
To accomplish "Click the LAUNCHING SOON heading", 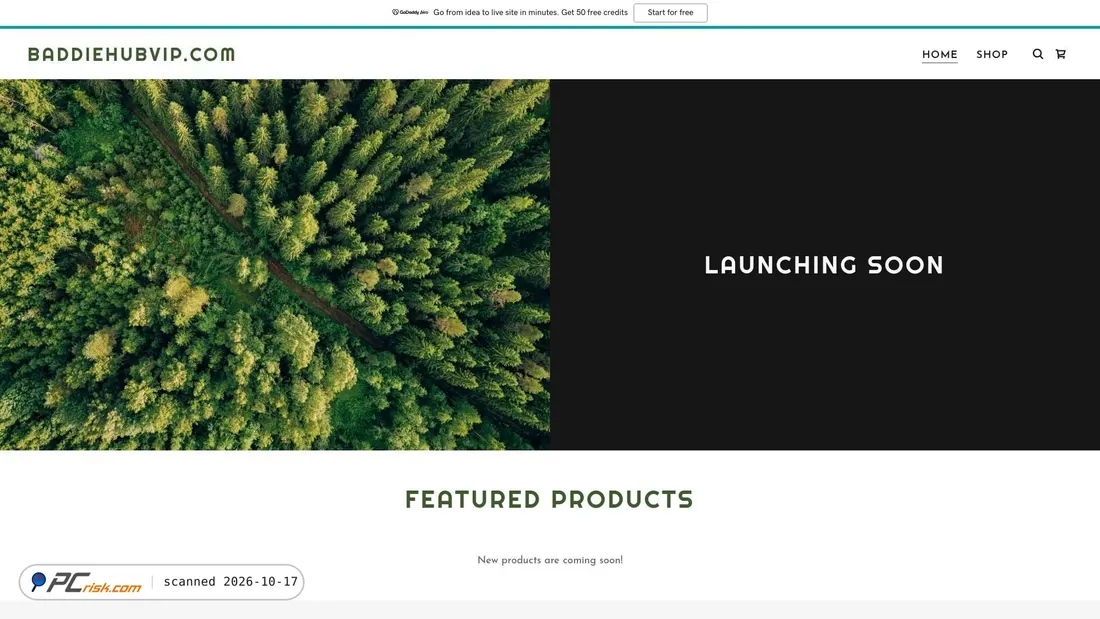I will [824, 265].
